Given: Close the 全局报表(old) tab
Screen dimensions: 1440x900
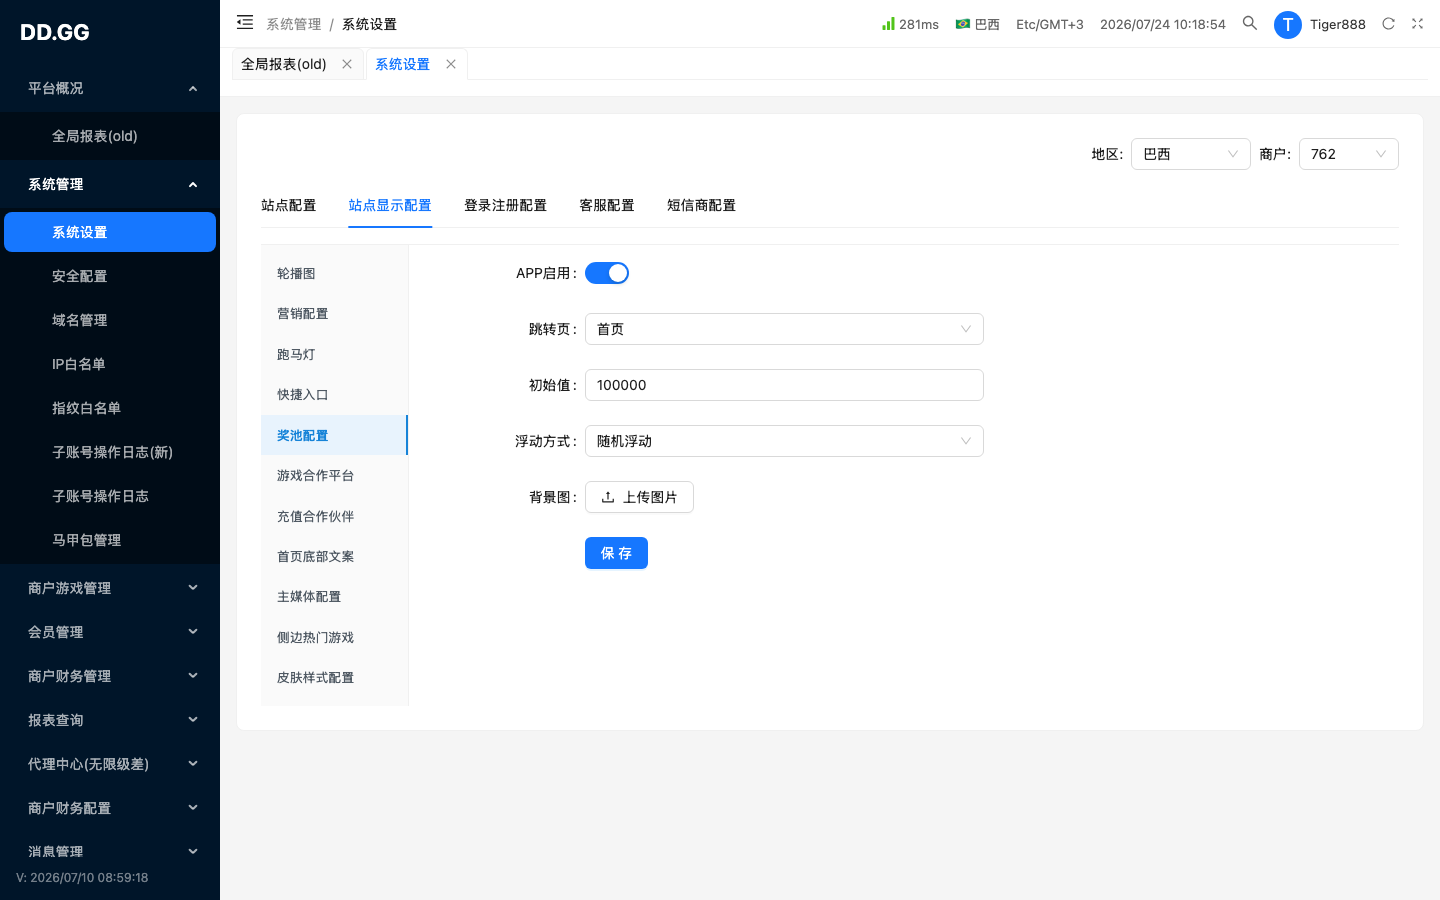Looking at the screenshot, I should [x=347, y=64].
